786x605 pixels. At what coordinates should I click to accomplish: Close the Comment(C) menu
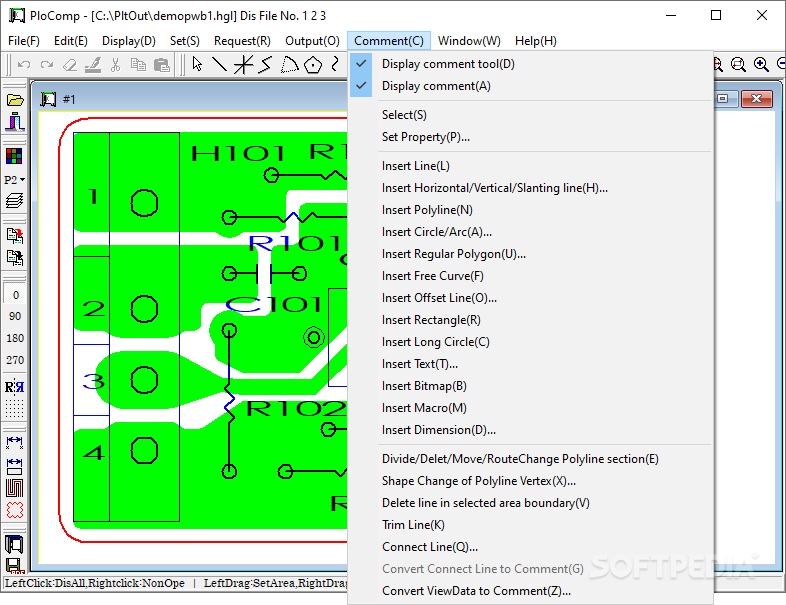coord(388,41)
